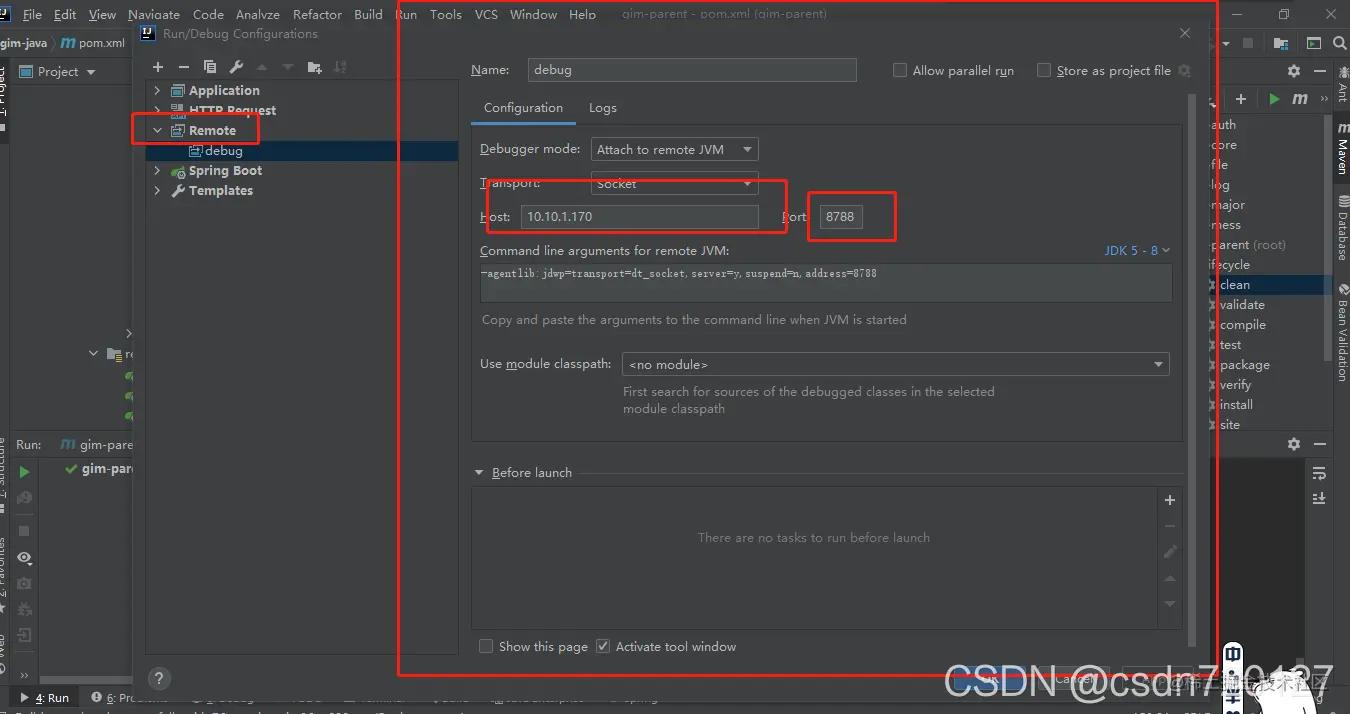1350x714 pixels.
Task: Open Maven panel settings gear
Action: 1294,71
